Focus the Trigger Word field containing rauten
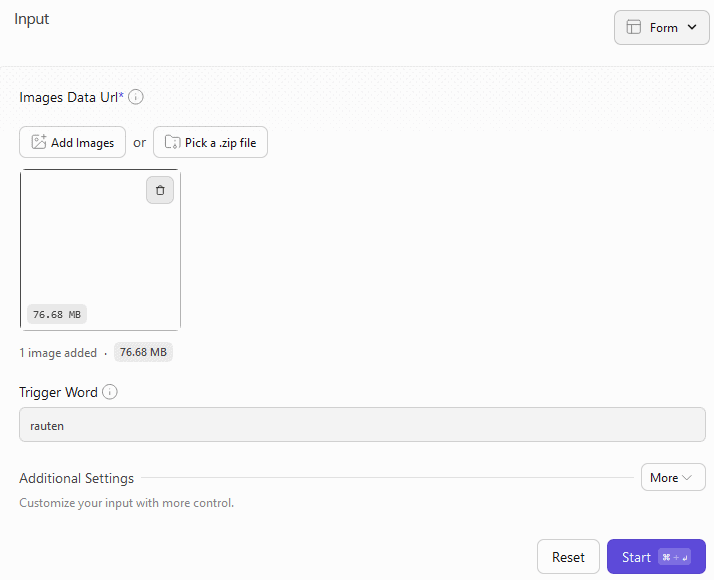The image size is (714, 580). [362, 425]
